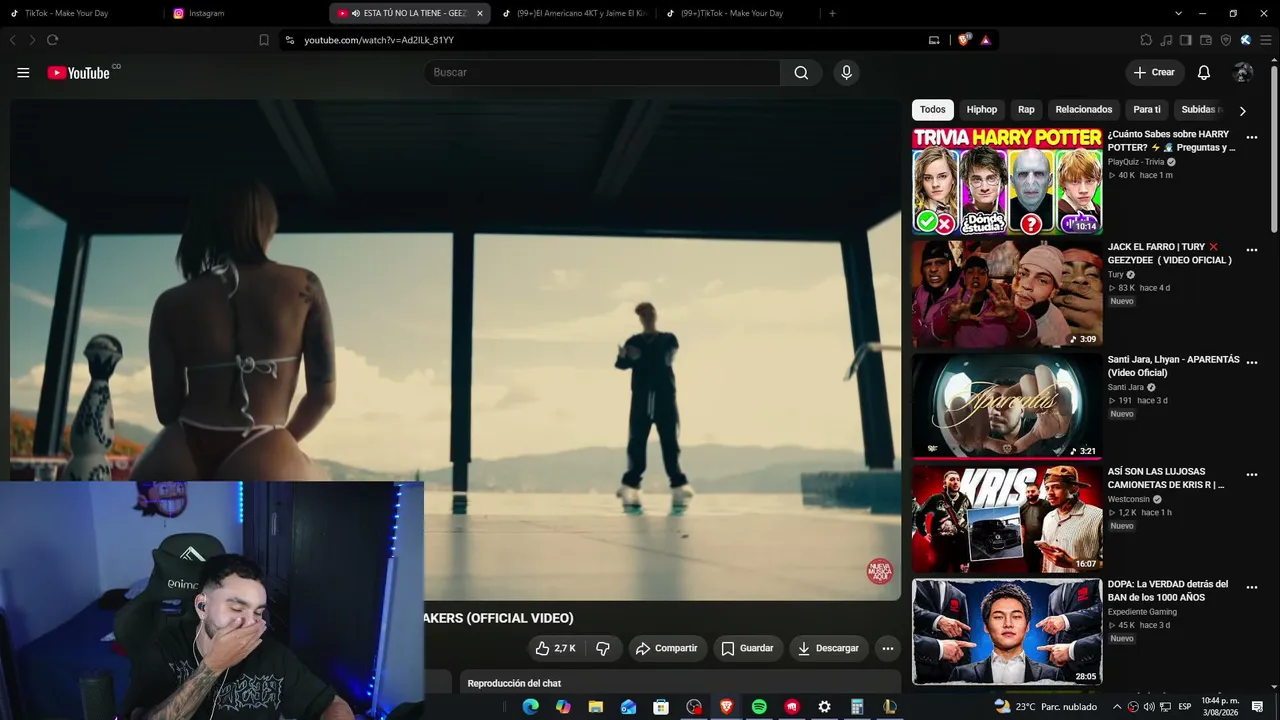This screenshot has width=1280, height=720.
Task: Click the Descargar download button
Action: click(x=829, y=648)
